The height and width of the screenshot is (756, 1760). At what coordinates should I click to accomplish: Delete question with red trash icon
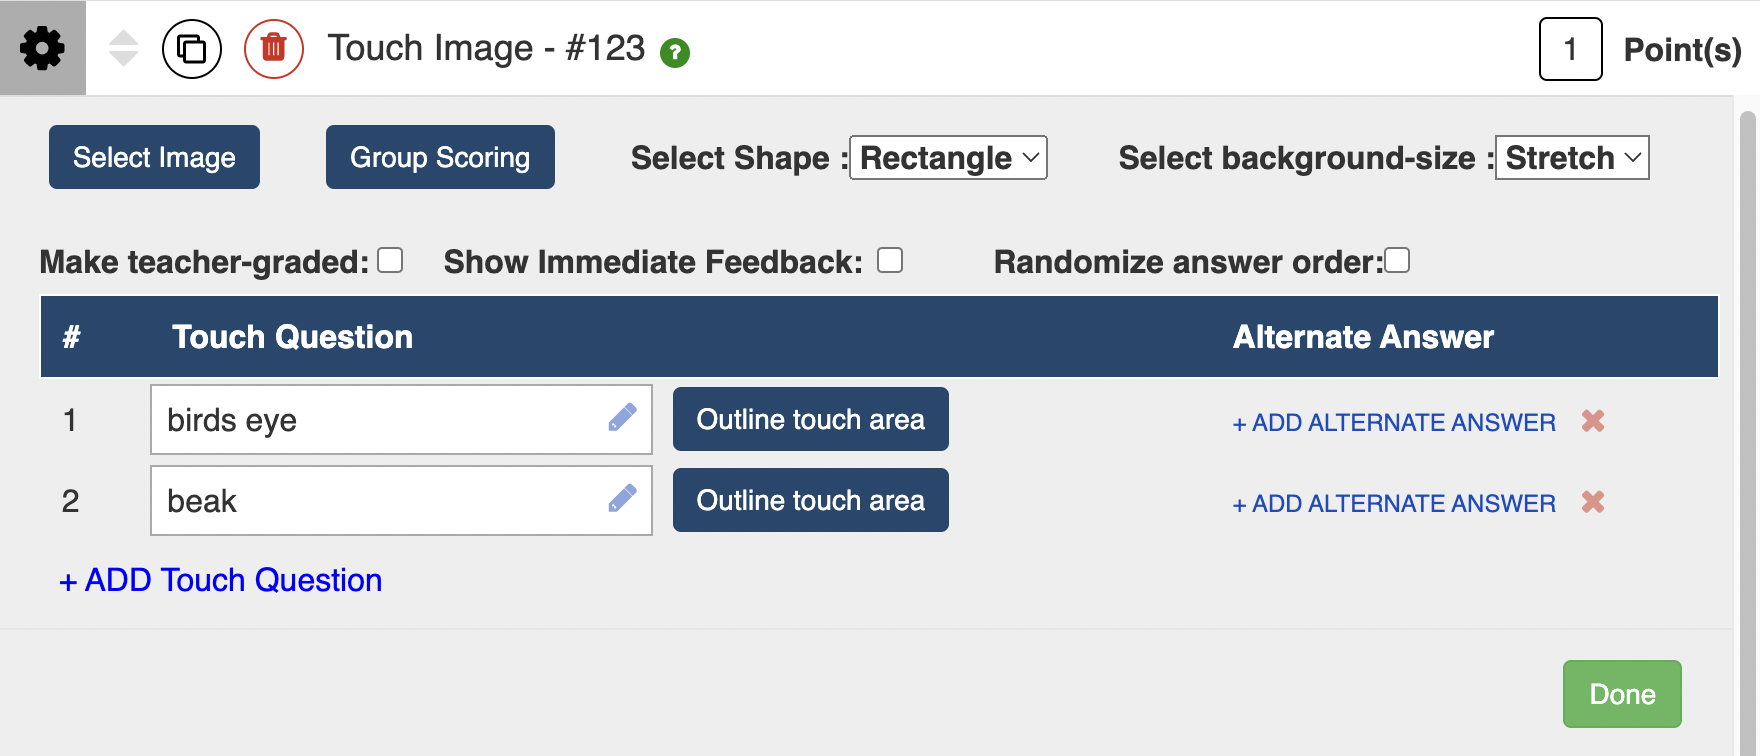[273, 48]
